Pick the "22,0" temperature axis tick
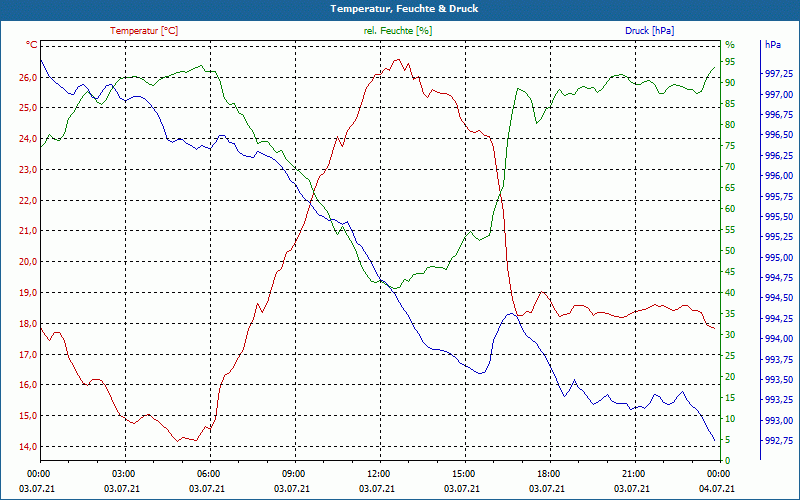Viewport: 800px width, 500px height. click(28, 201)
